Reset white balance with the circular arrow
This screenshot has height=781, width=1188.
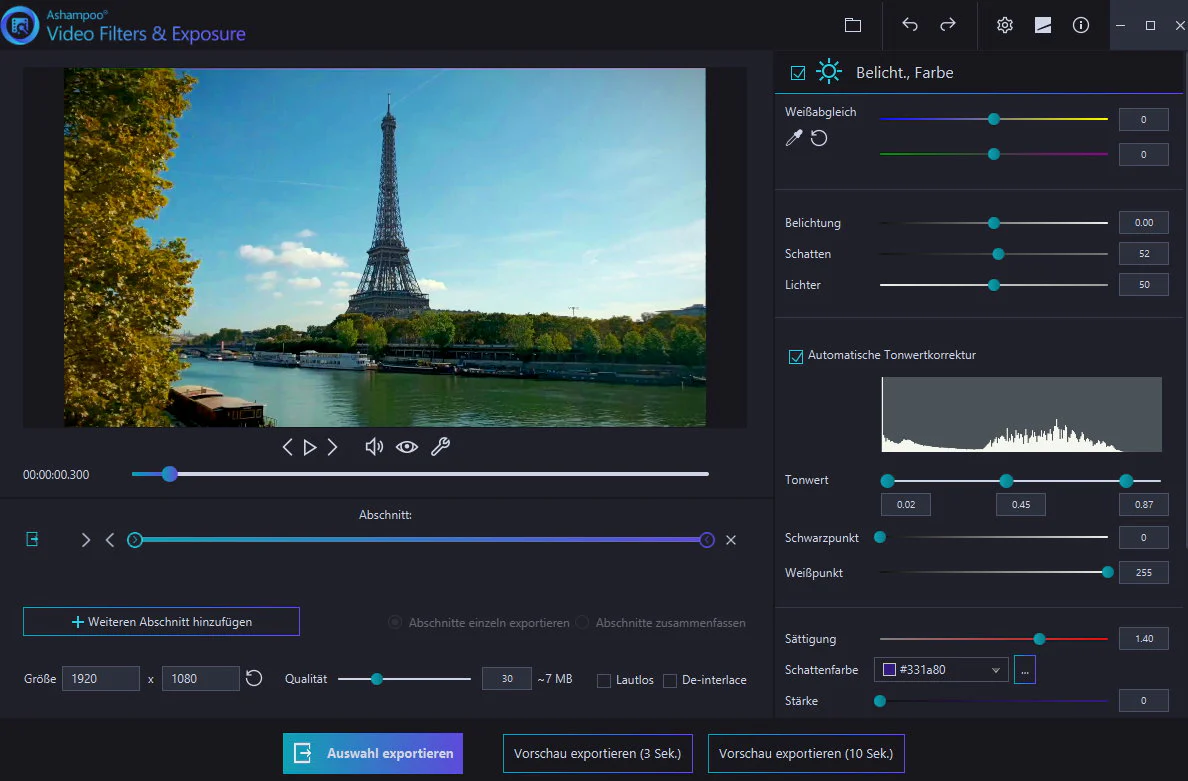819,138
